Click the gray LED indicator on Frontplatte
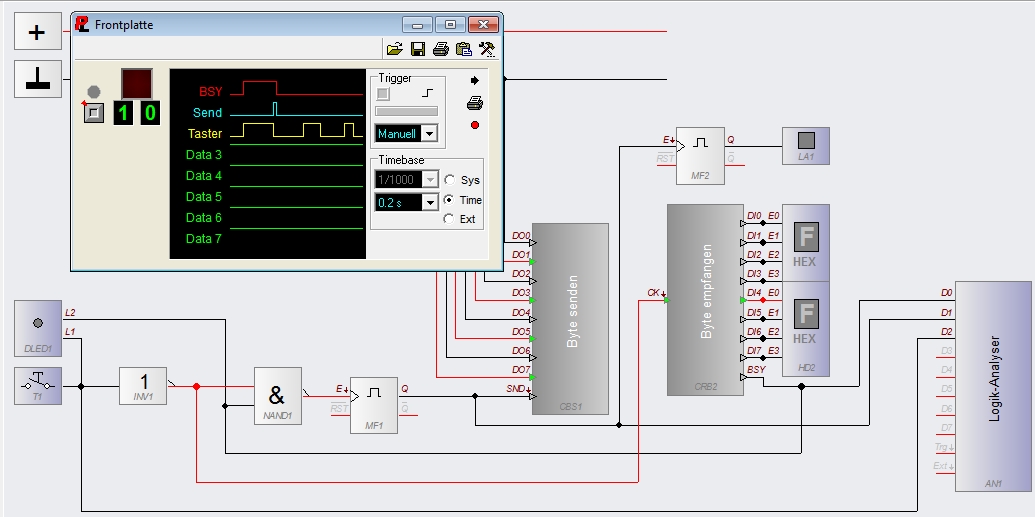This screenshot has height=517, width=1035. [x=94, y=92]
